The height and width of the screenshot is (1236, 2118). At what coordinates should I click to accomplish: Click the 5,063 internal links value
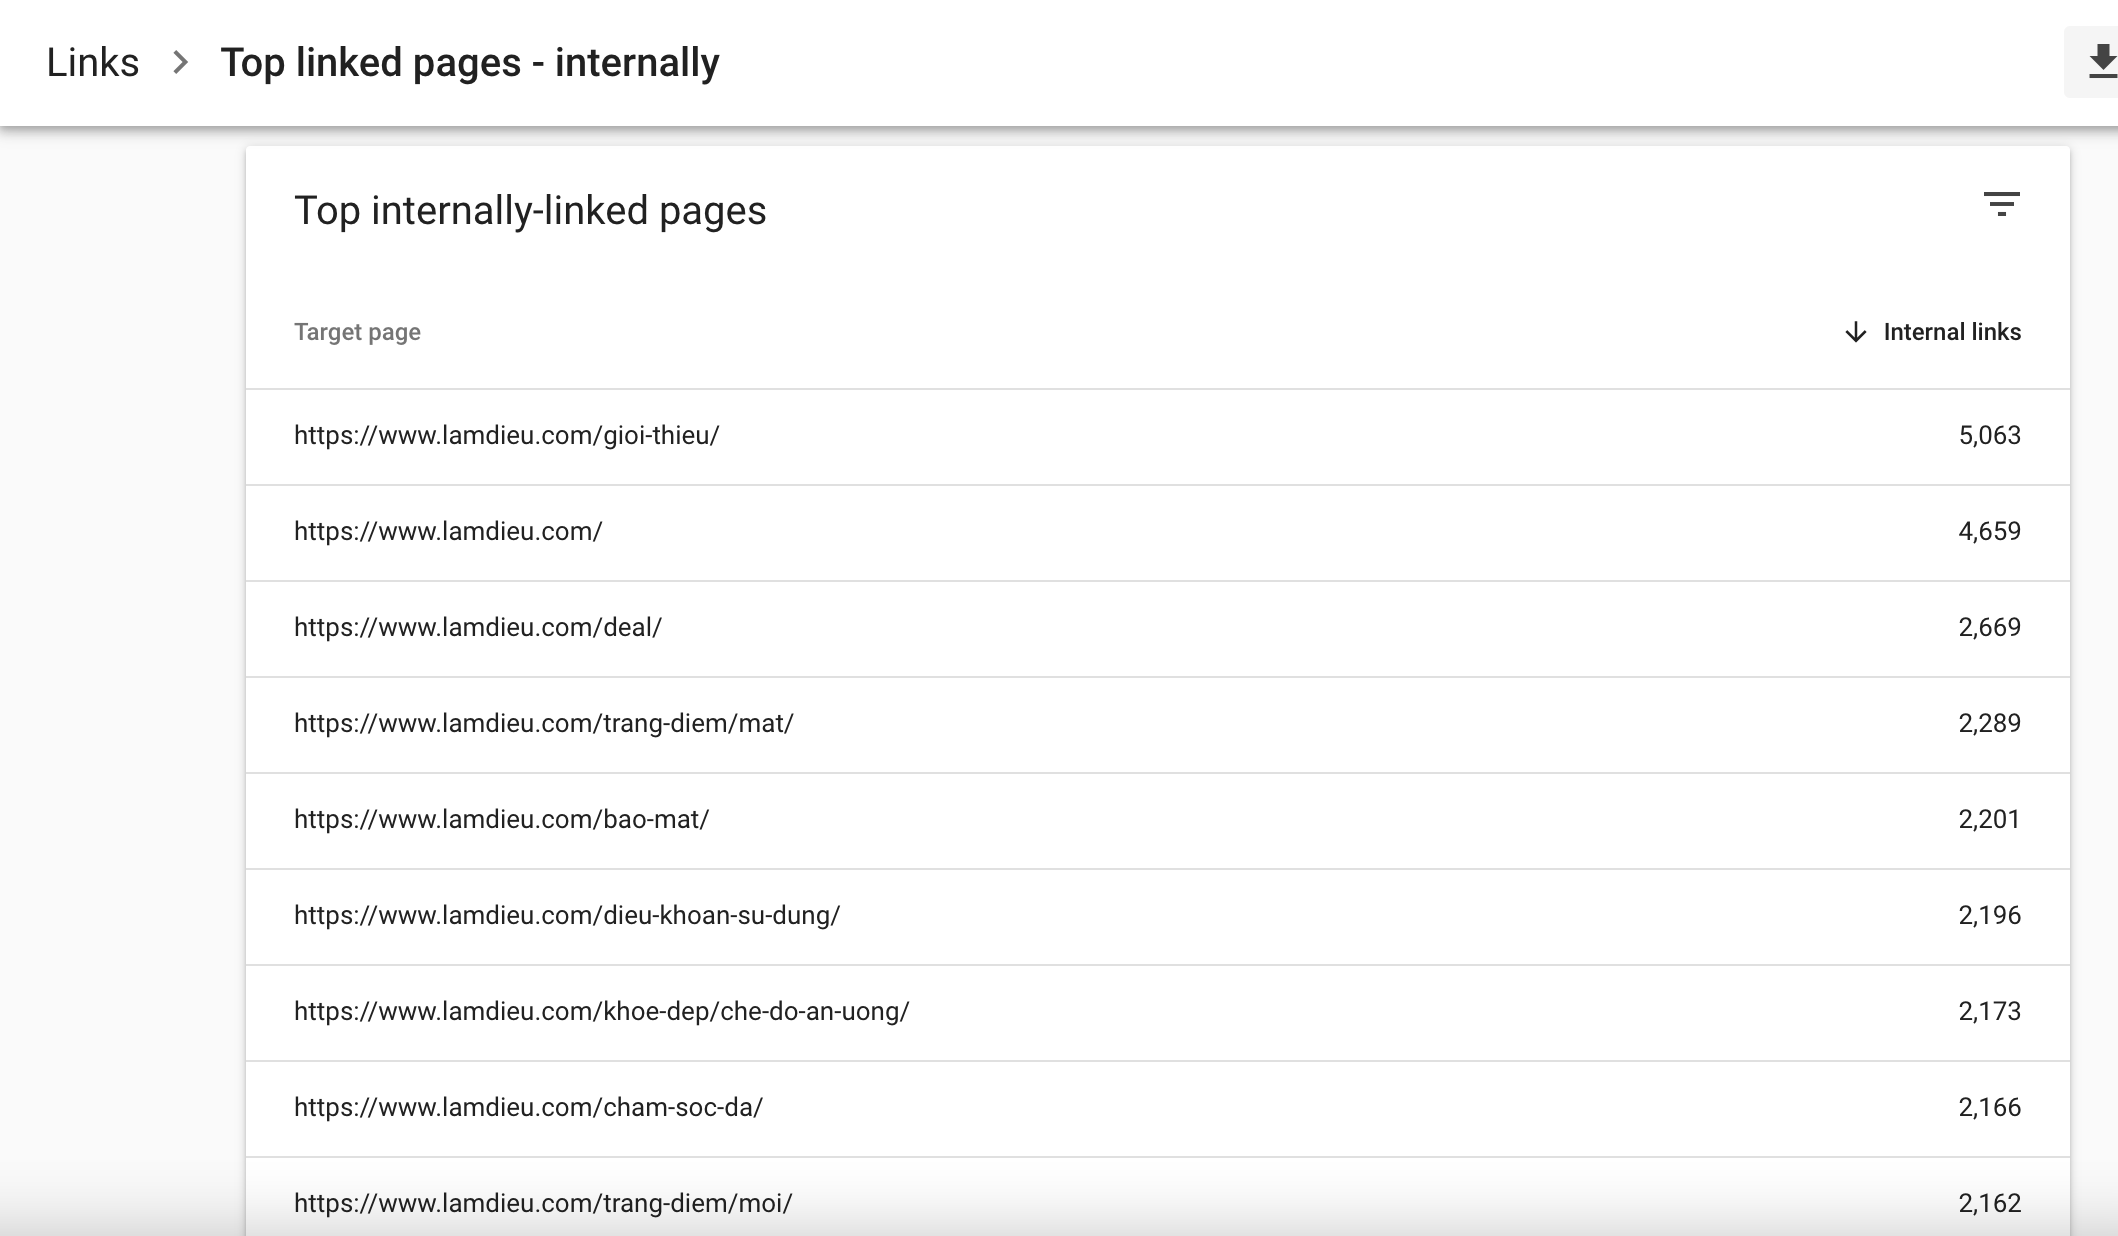pyautogui.click(x=1989, y=435)
